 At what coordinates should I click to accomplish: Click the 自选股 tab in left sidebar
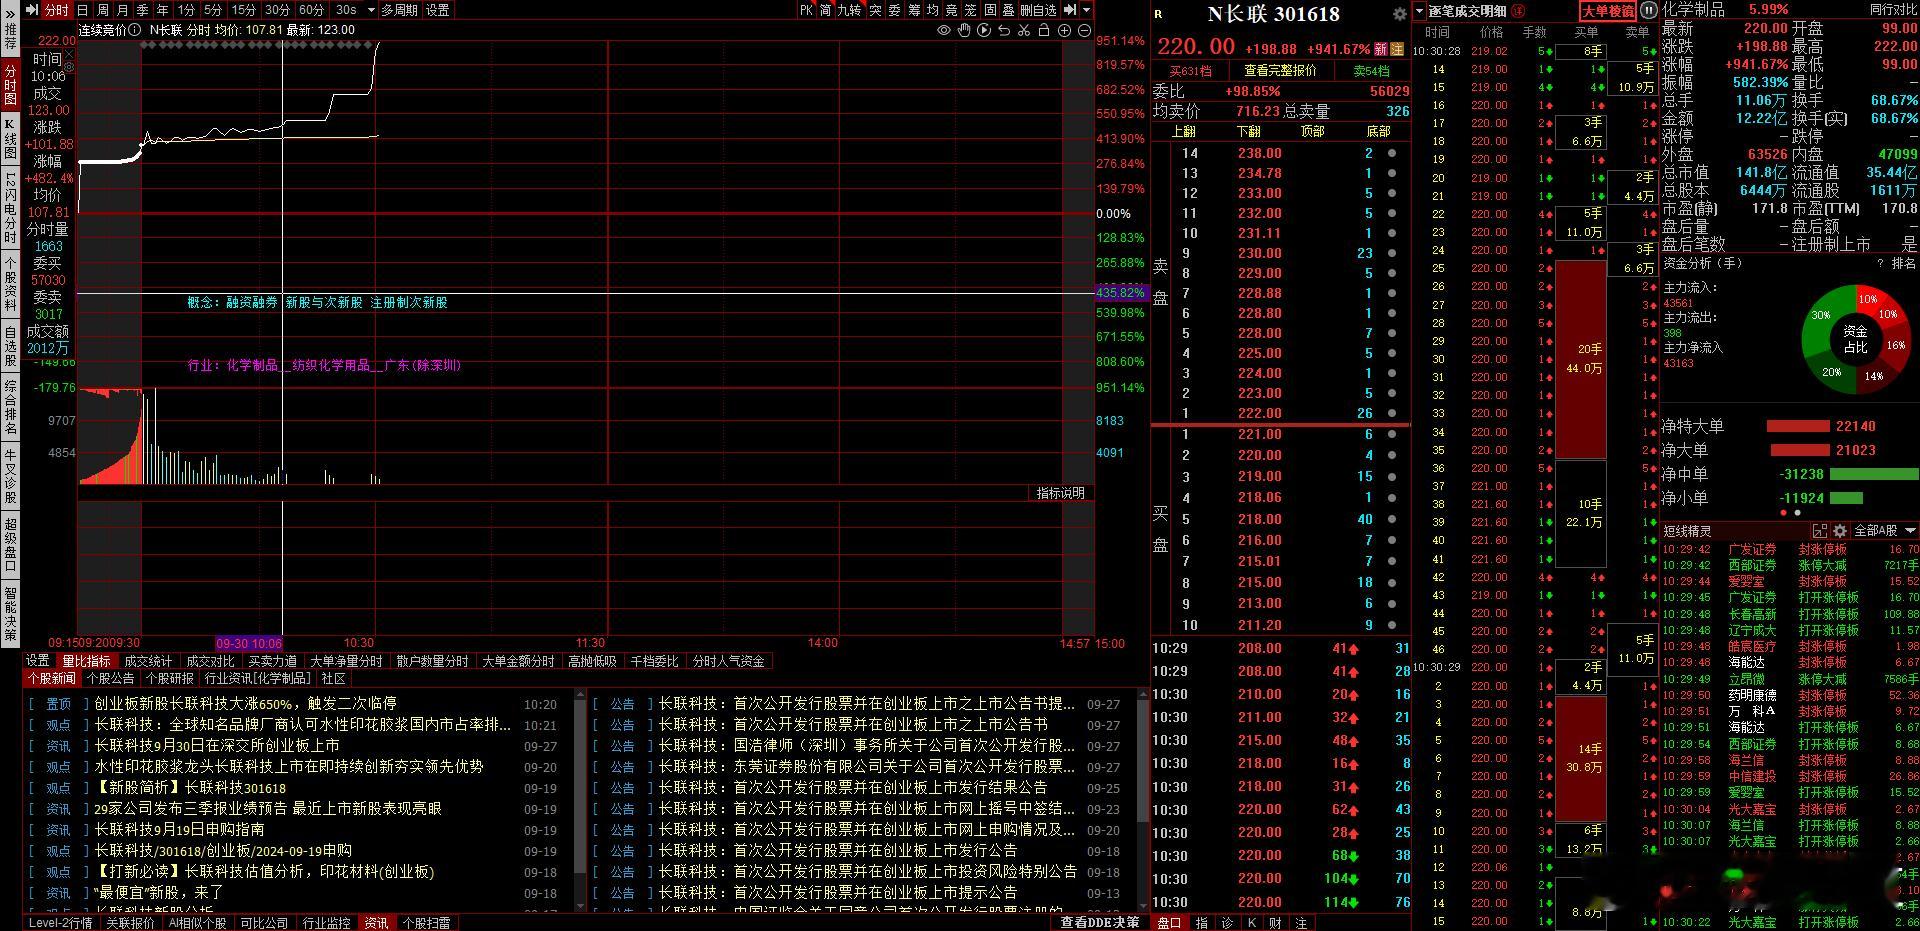click(10, 346)
